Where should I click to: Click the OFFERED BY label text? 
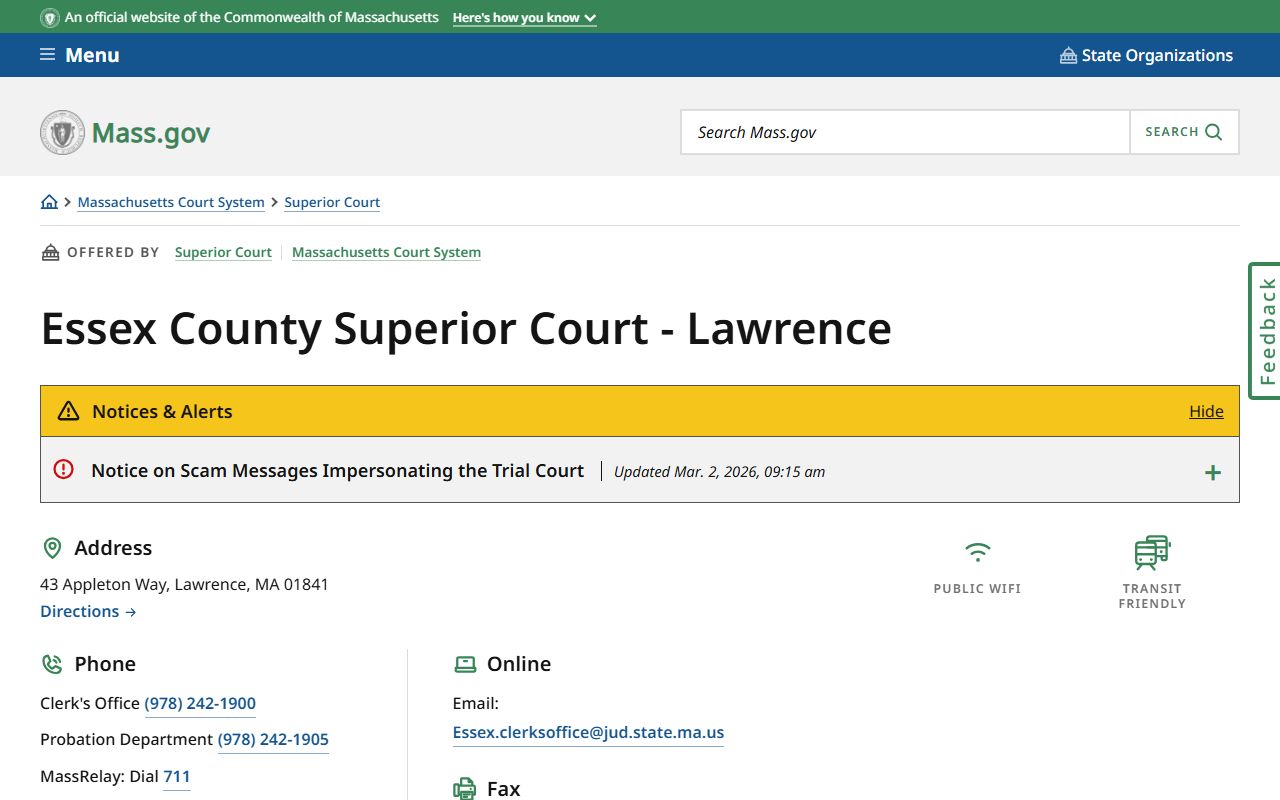click(113, 252)
